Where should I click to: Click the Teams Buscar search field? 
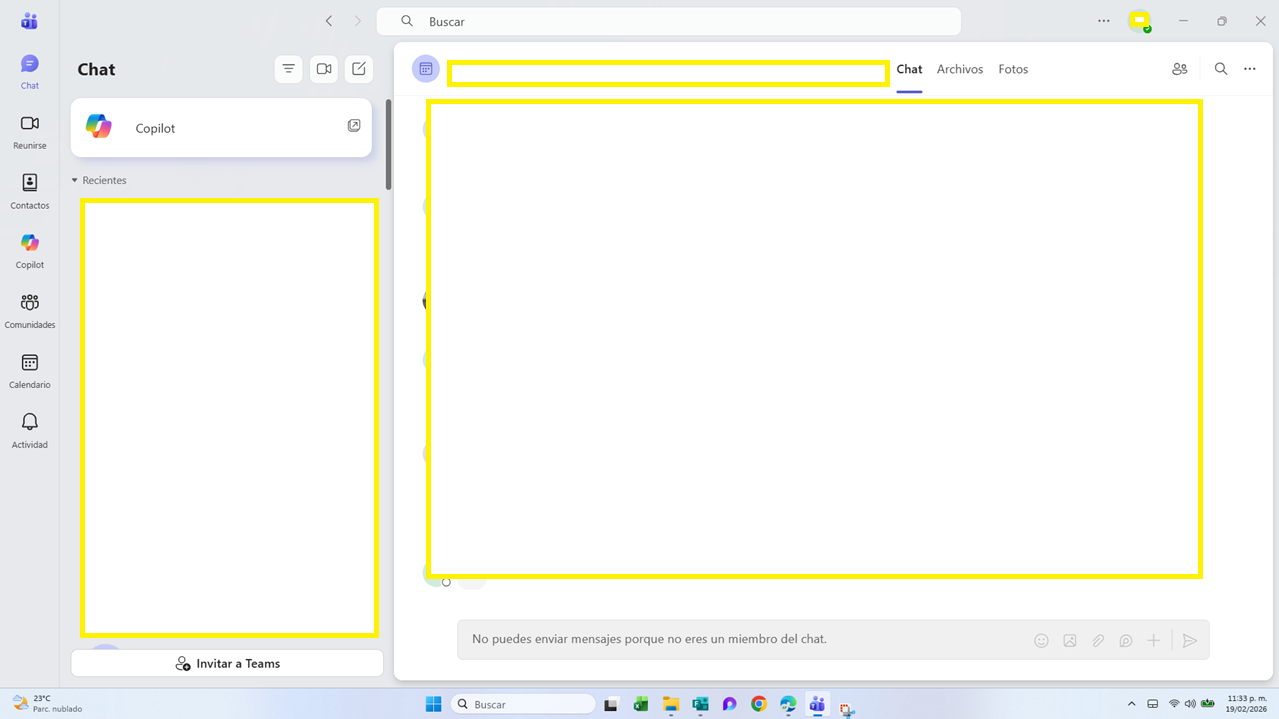(x=668, y=21)
